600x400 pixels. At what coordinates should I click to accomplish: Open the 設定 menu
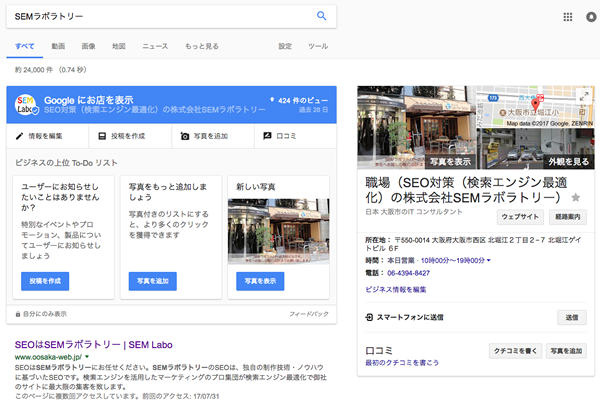click(x=285, y=46)
